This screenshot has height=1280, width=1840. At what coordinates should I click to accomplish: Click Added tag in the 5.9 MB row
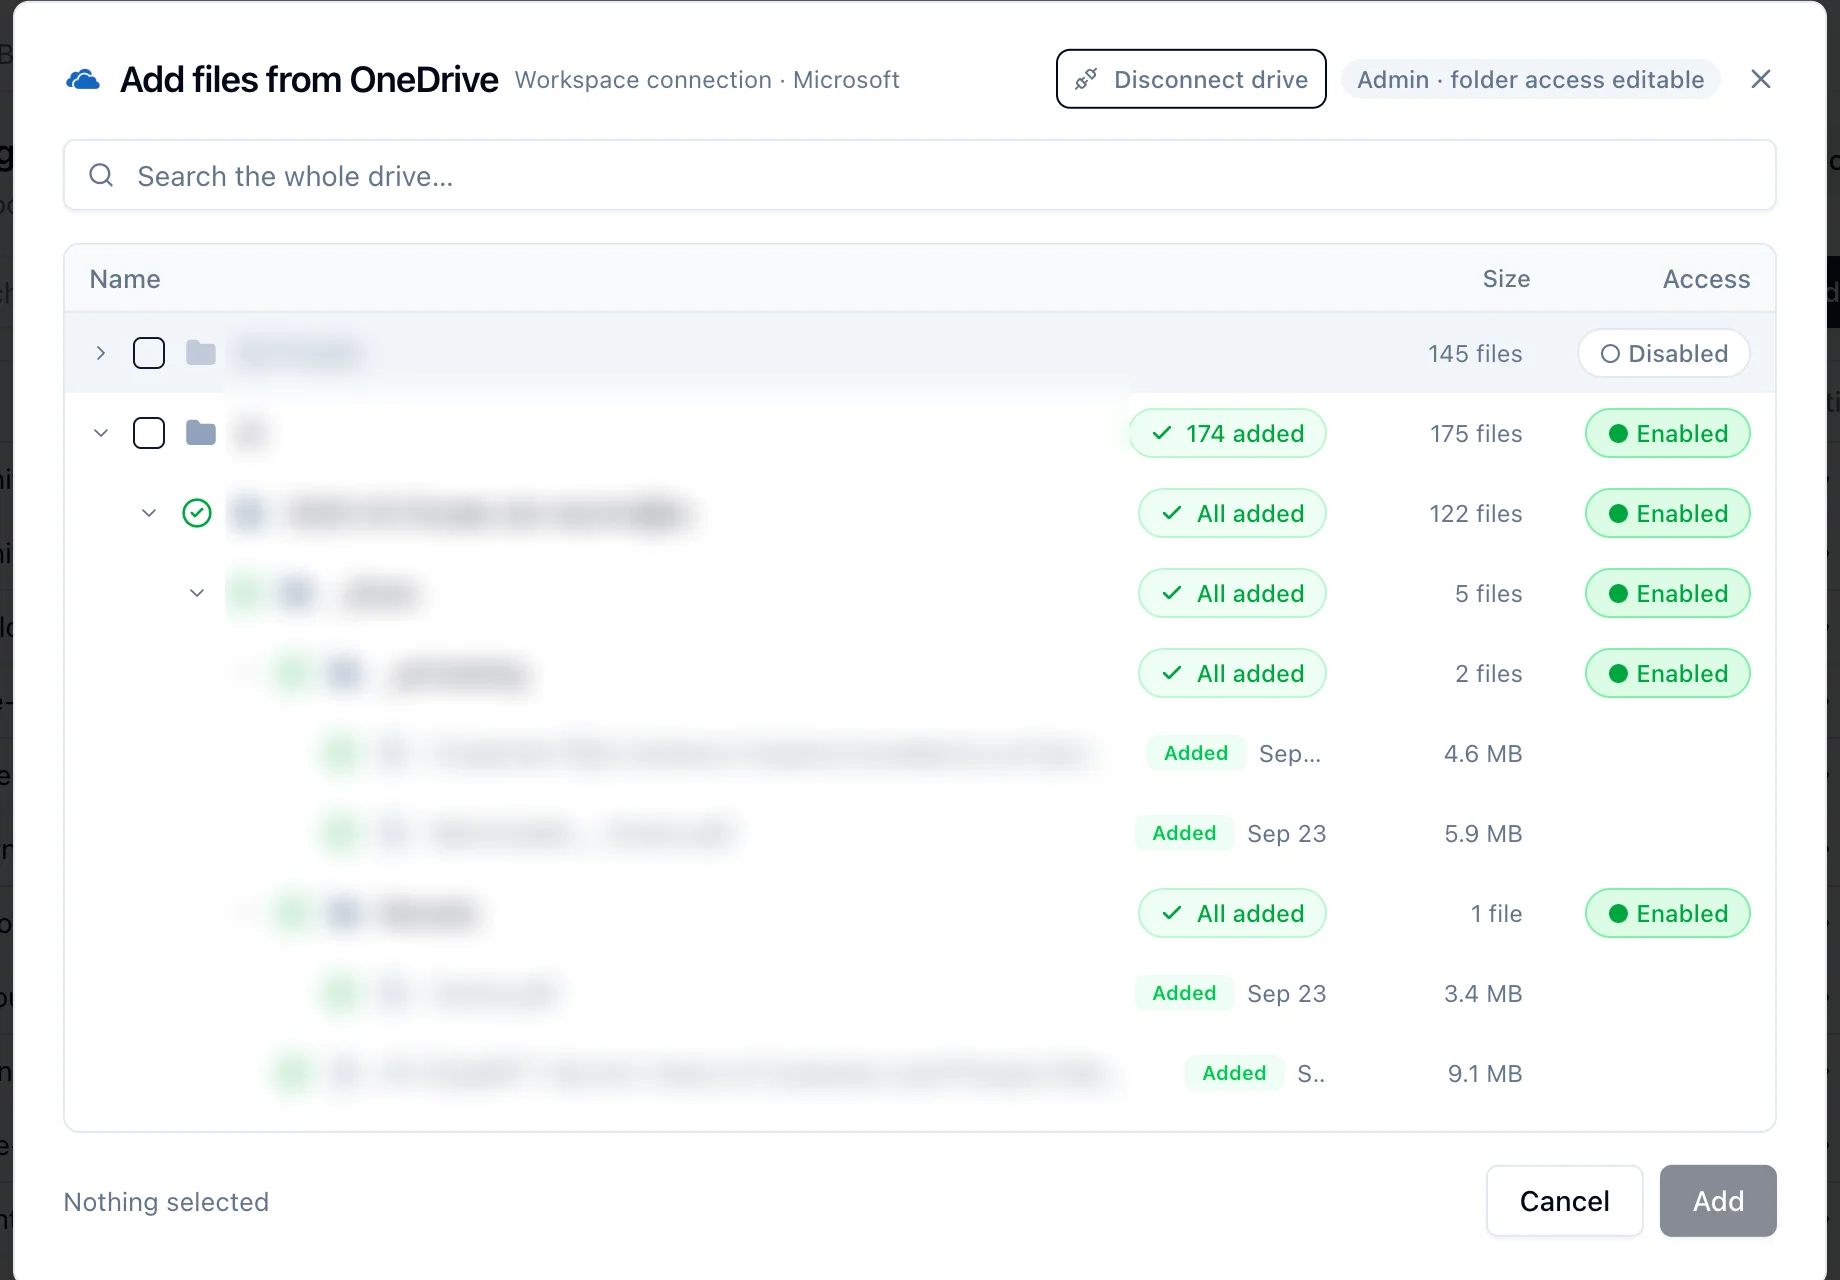[x=1184, y=833]
